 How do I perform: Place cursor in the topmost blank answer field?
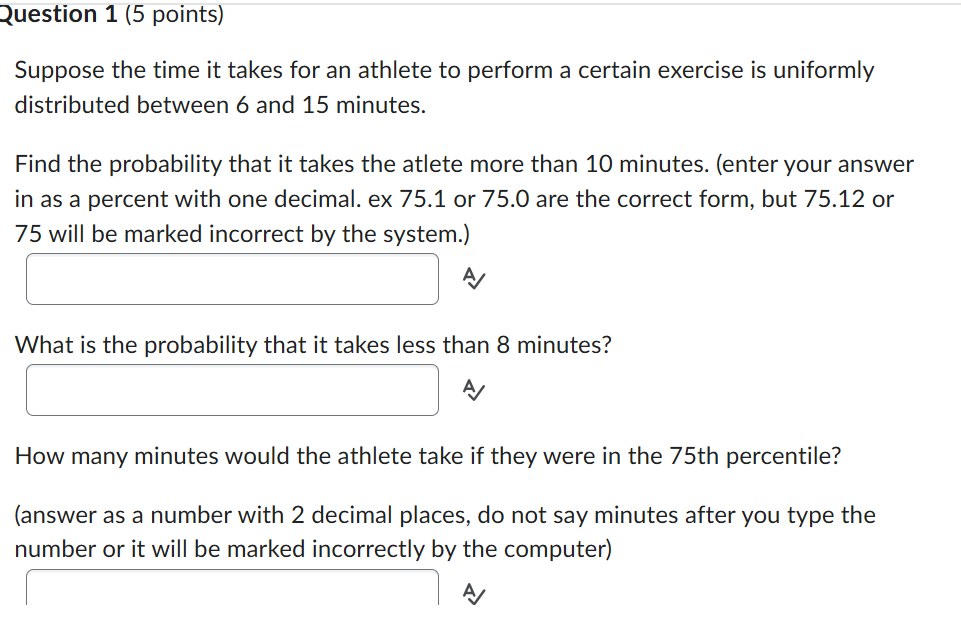coord(230,279)
